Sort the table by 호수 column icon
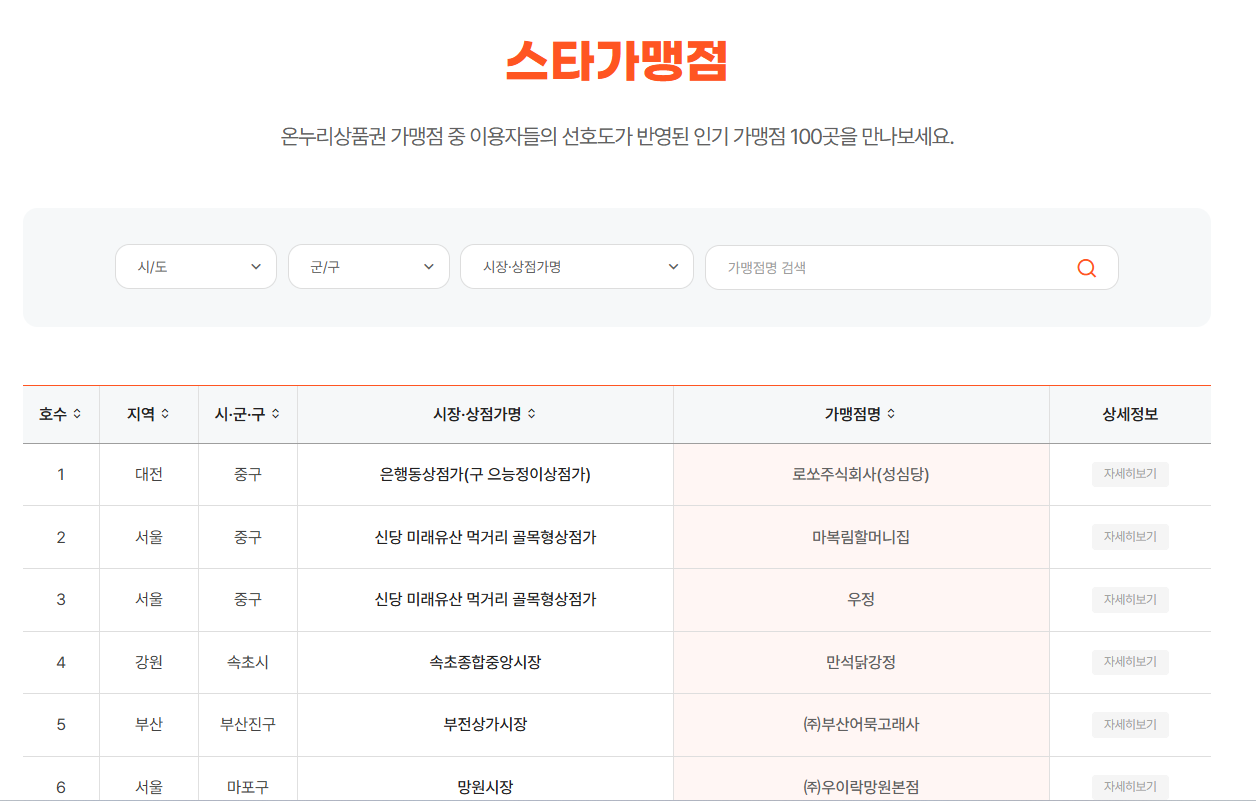 point(77,414)
